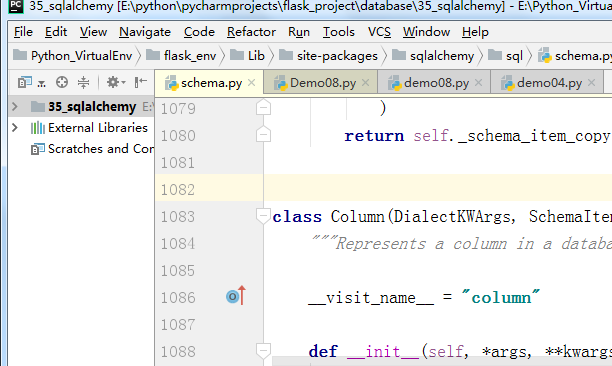Screen dimensions: 612x366
Task: Click the PyCharm application logo icon
Action: [16, 6]
